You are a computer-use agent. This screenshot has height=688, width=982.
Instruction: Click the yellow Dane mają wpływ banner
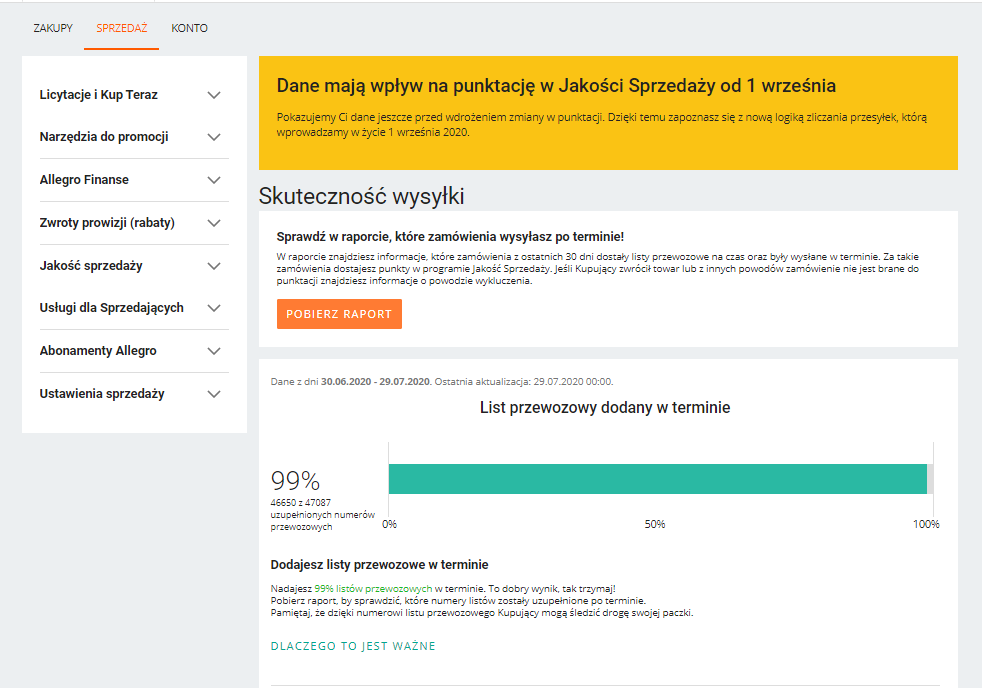point(608,113)
